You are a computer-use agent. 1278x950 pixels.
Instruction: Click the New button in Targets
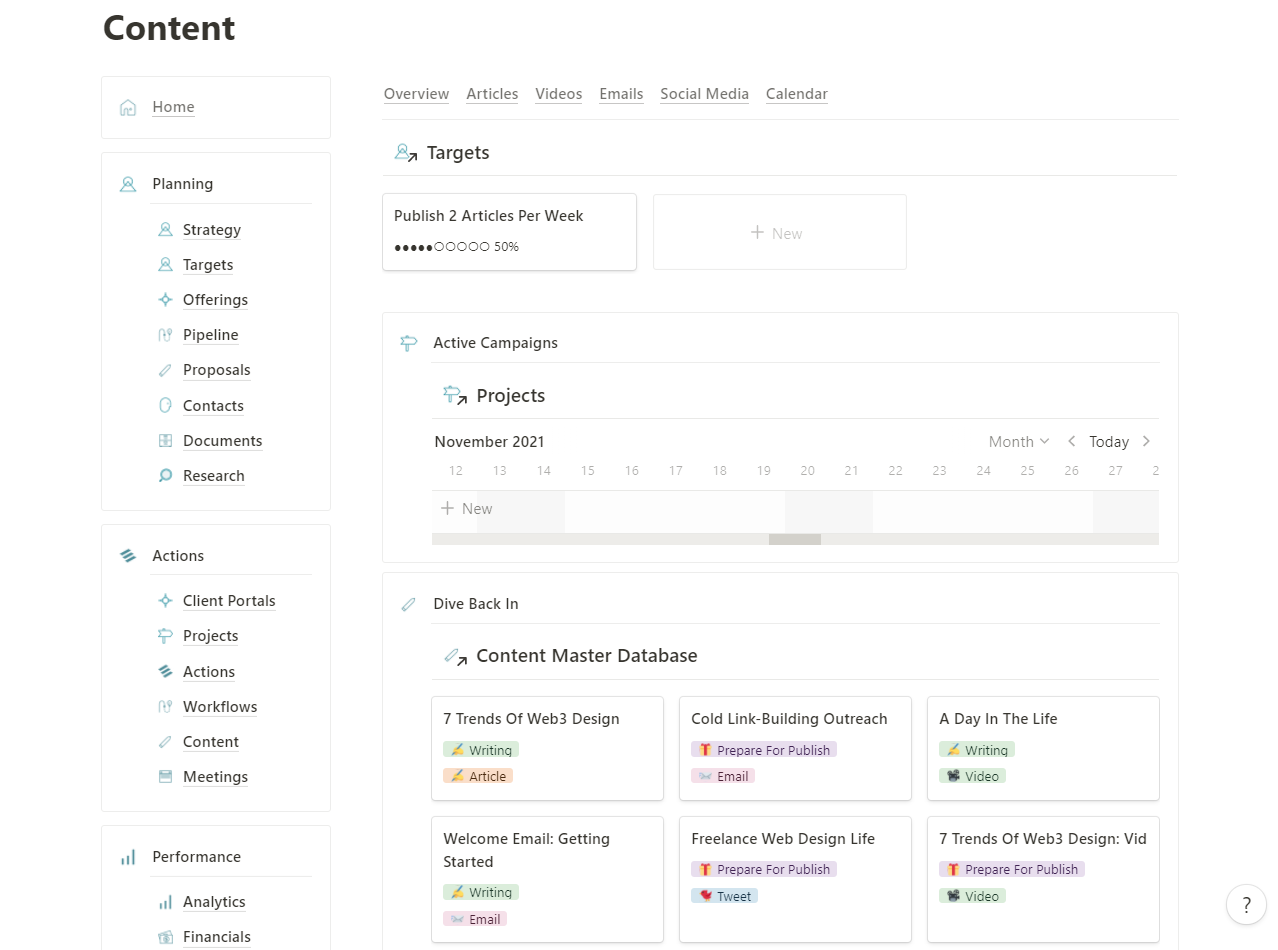coord(779,232)
